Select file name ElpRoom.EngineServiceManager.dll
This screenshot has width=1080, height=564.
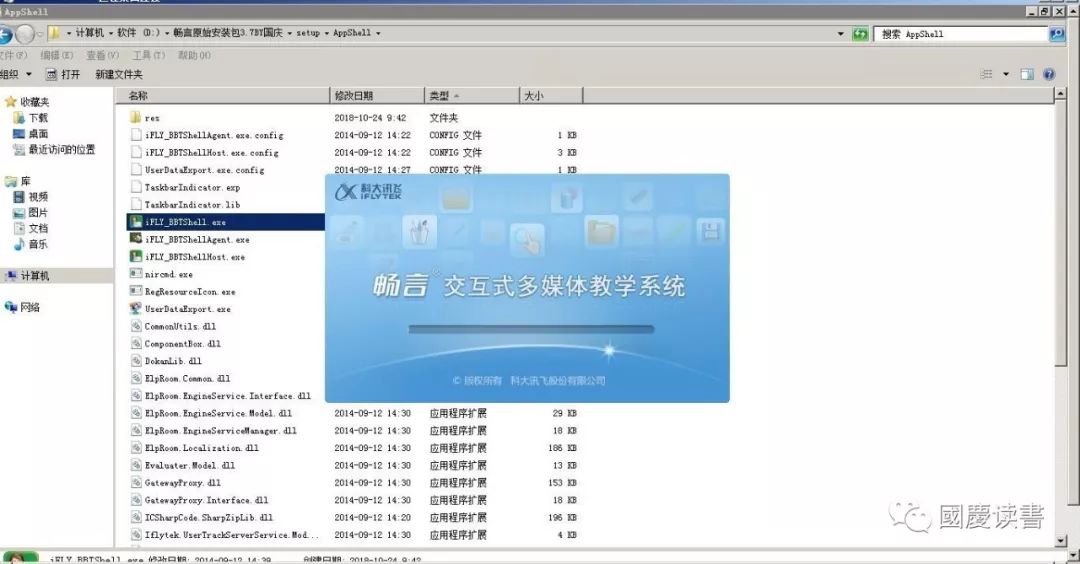click(220, 430)
